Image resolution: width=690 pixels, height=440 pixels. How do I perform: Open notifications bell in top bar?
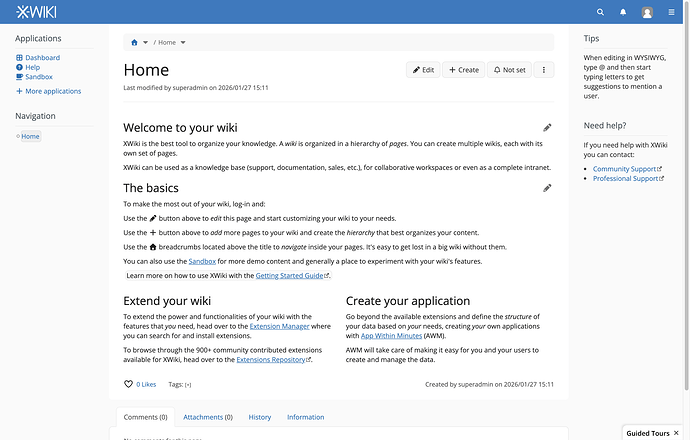point(623,12)
